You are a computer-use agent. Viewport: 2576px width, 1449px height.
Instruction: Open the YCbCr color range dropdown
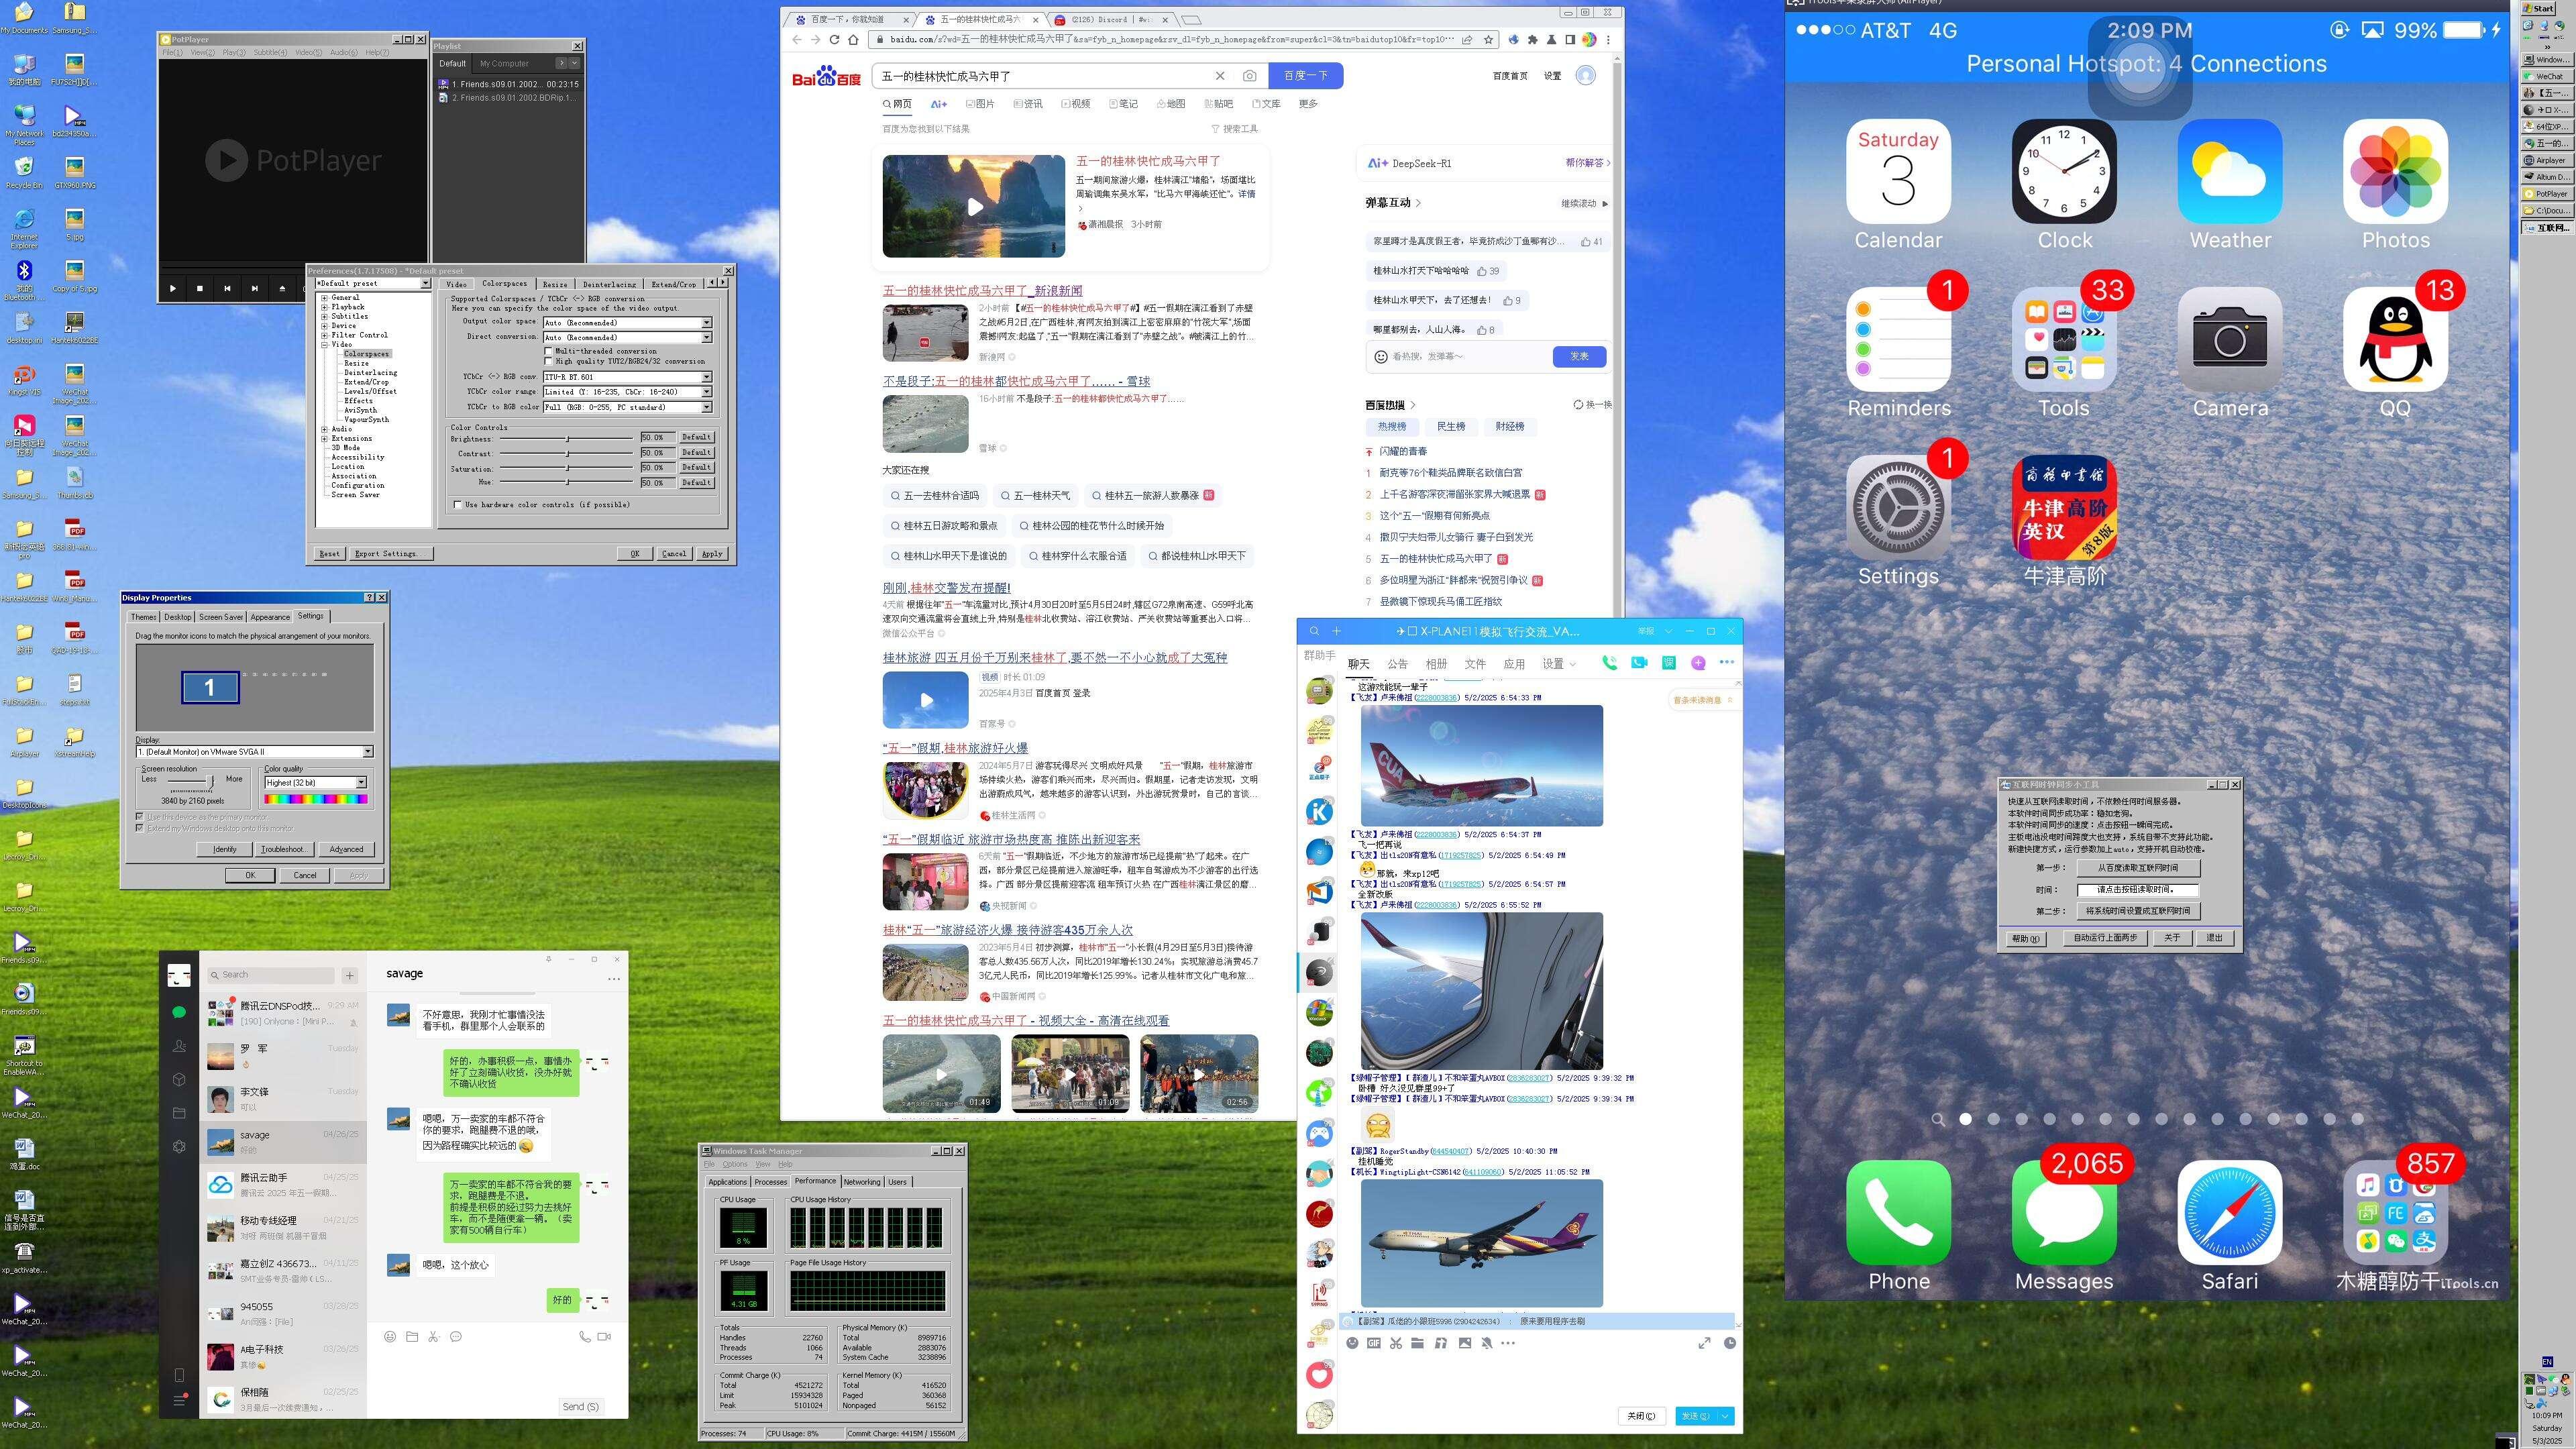tap(627, 392)
